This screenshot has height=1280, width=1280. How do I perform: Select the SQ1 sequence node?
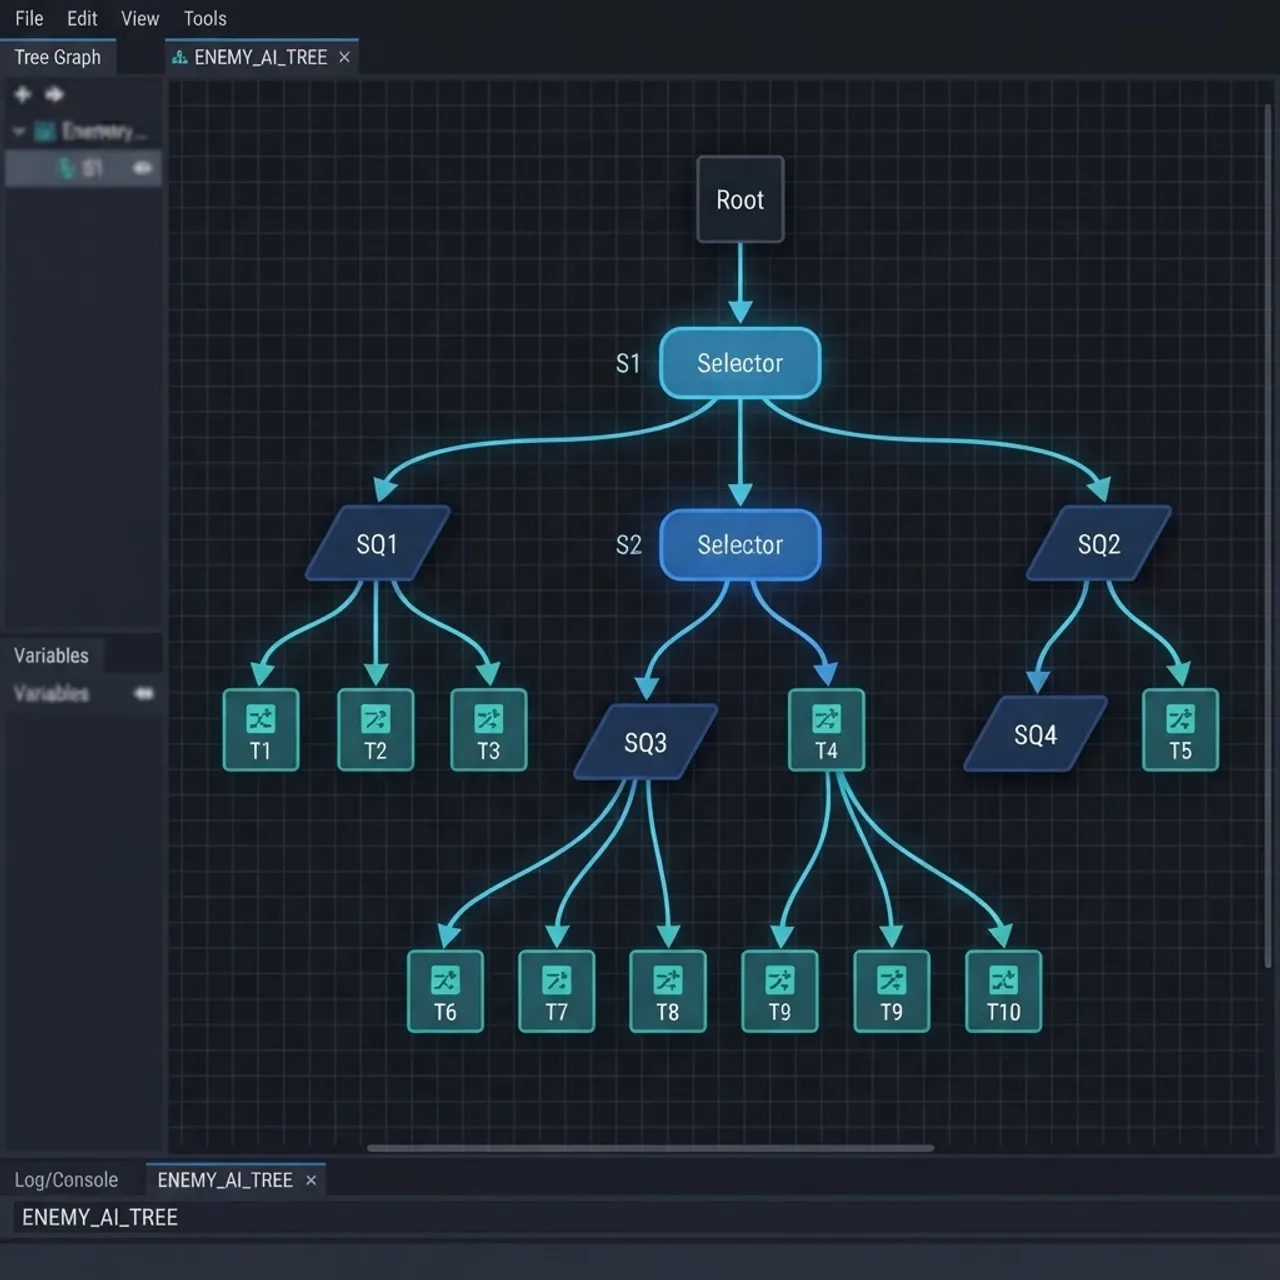(x=377, y=543)
